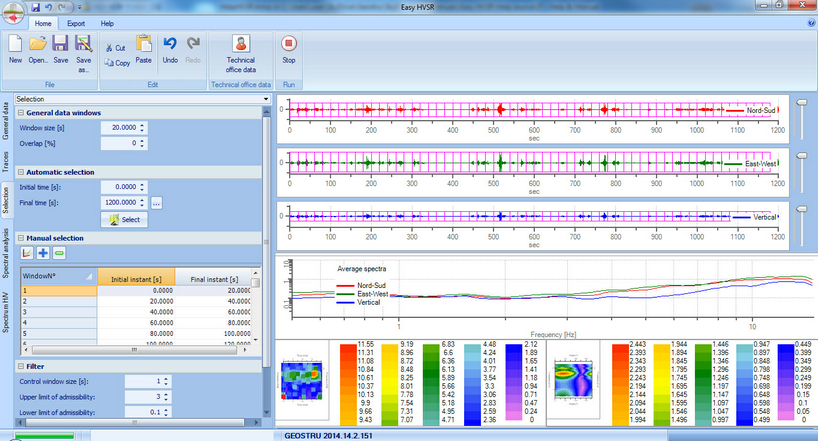Click the quick access save icon

tap(35, 7)
